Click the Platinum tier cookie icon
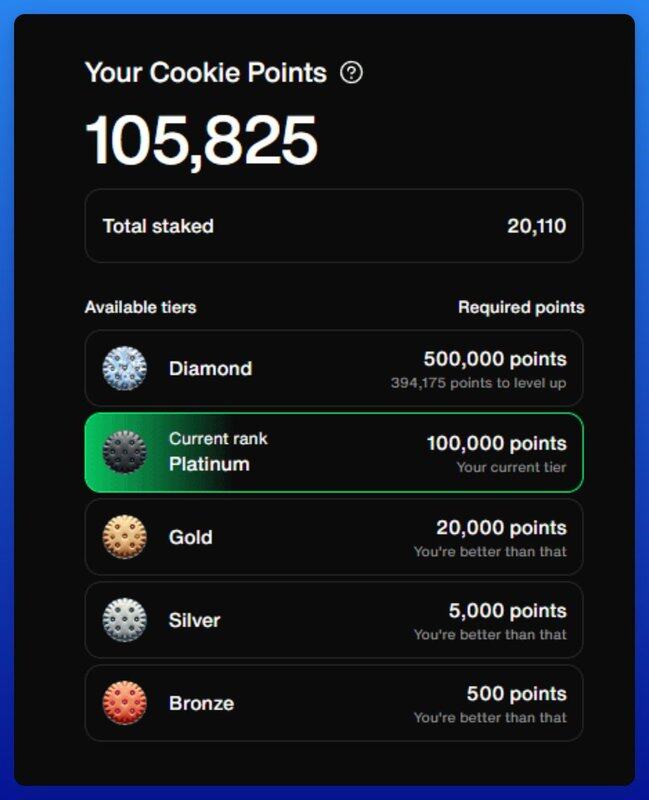Screen dimensions: 649x800 pos(125,453)
